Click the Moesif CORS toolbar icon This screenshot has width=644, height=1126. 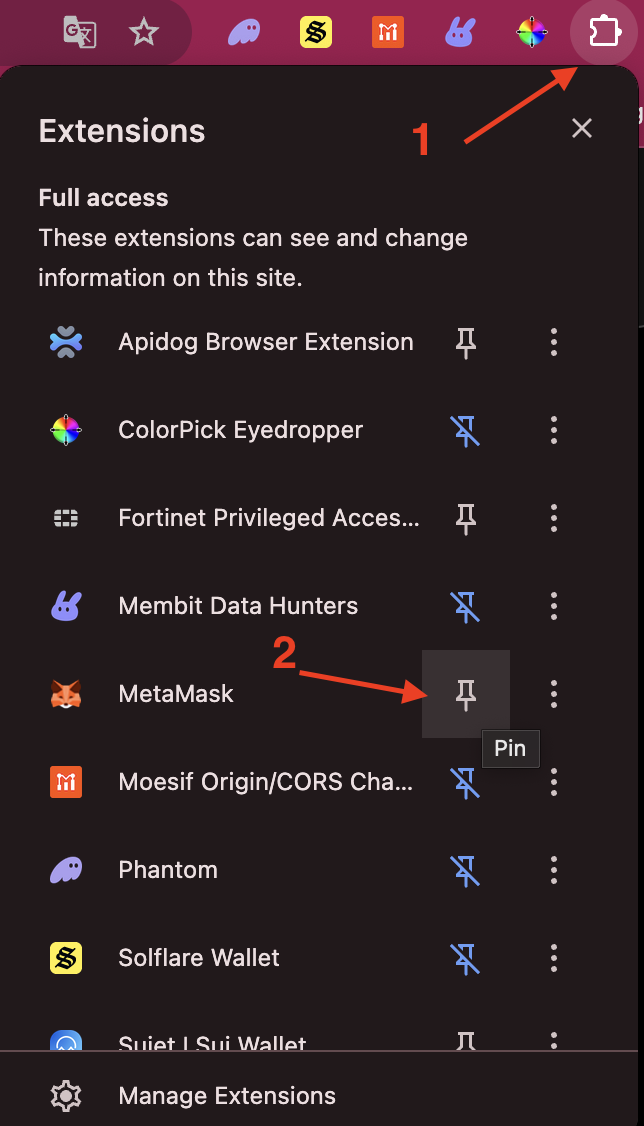pos(388,33)
